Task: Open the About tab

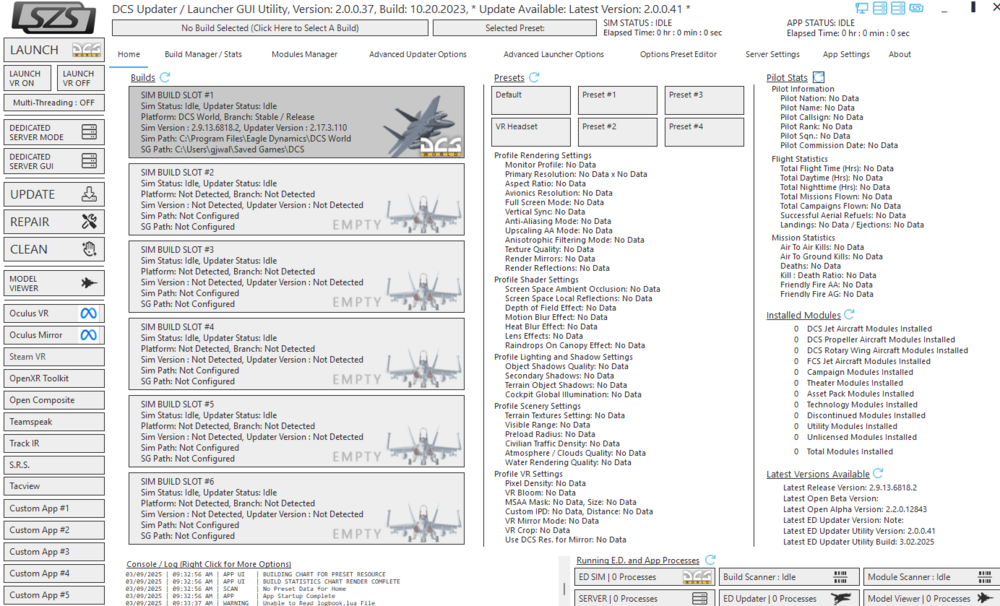Action: (900, 54)
